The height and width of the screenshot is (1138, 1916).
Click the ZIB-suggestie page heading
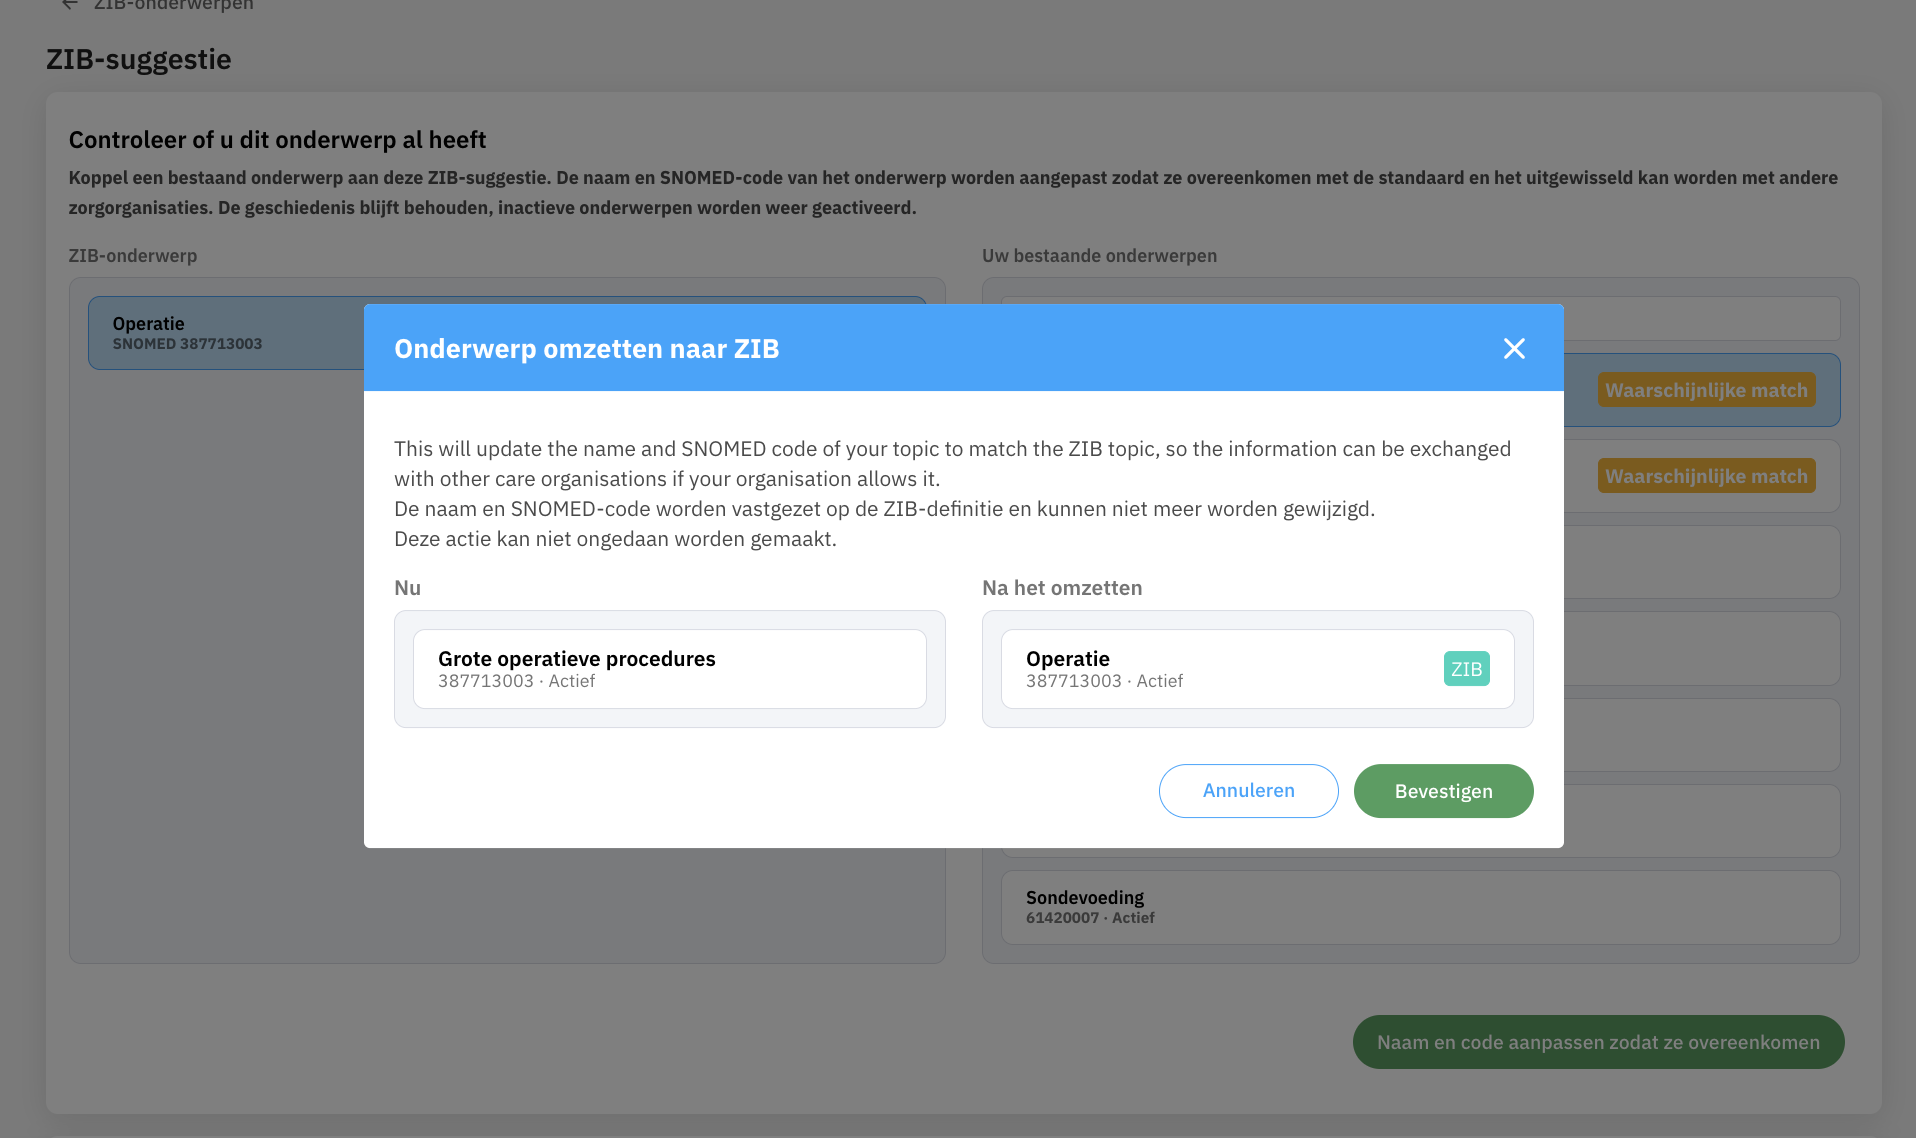pyautogui.click(x=139, y=59)
